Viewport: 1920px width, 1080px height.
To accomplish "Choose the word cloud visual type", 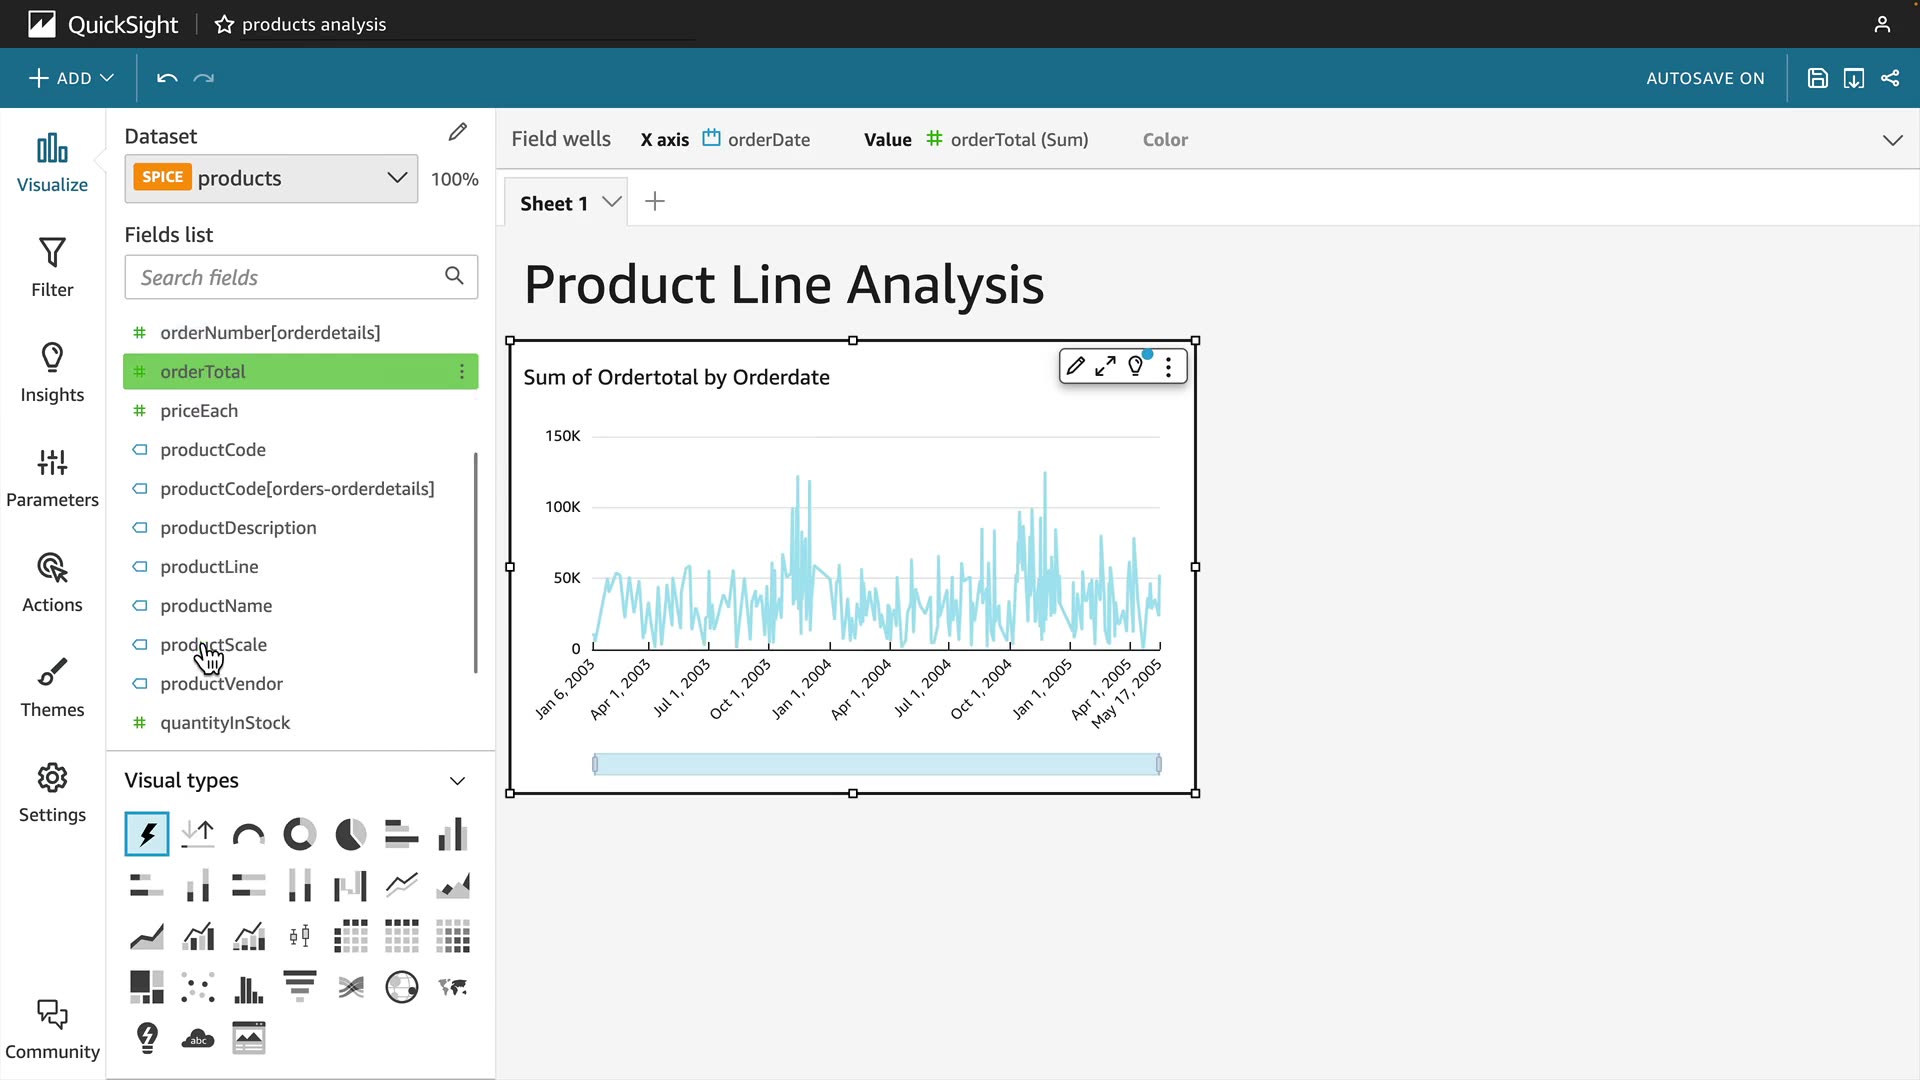I will [x=198, y=1038].
